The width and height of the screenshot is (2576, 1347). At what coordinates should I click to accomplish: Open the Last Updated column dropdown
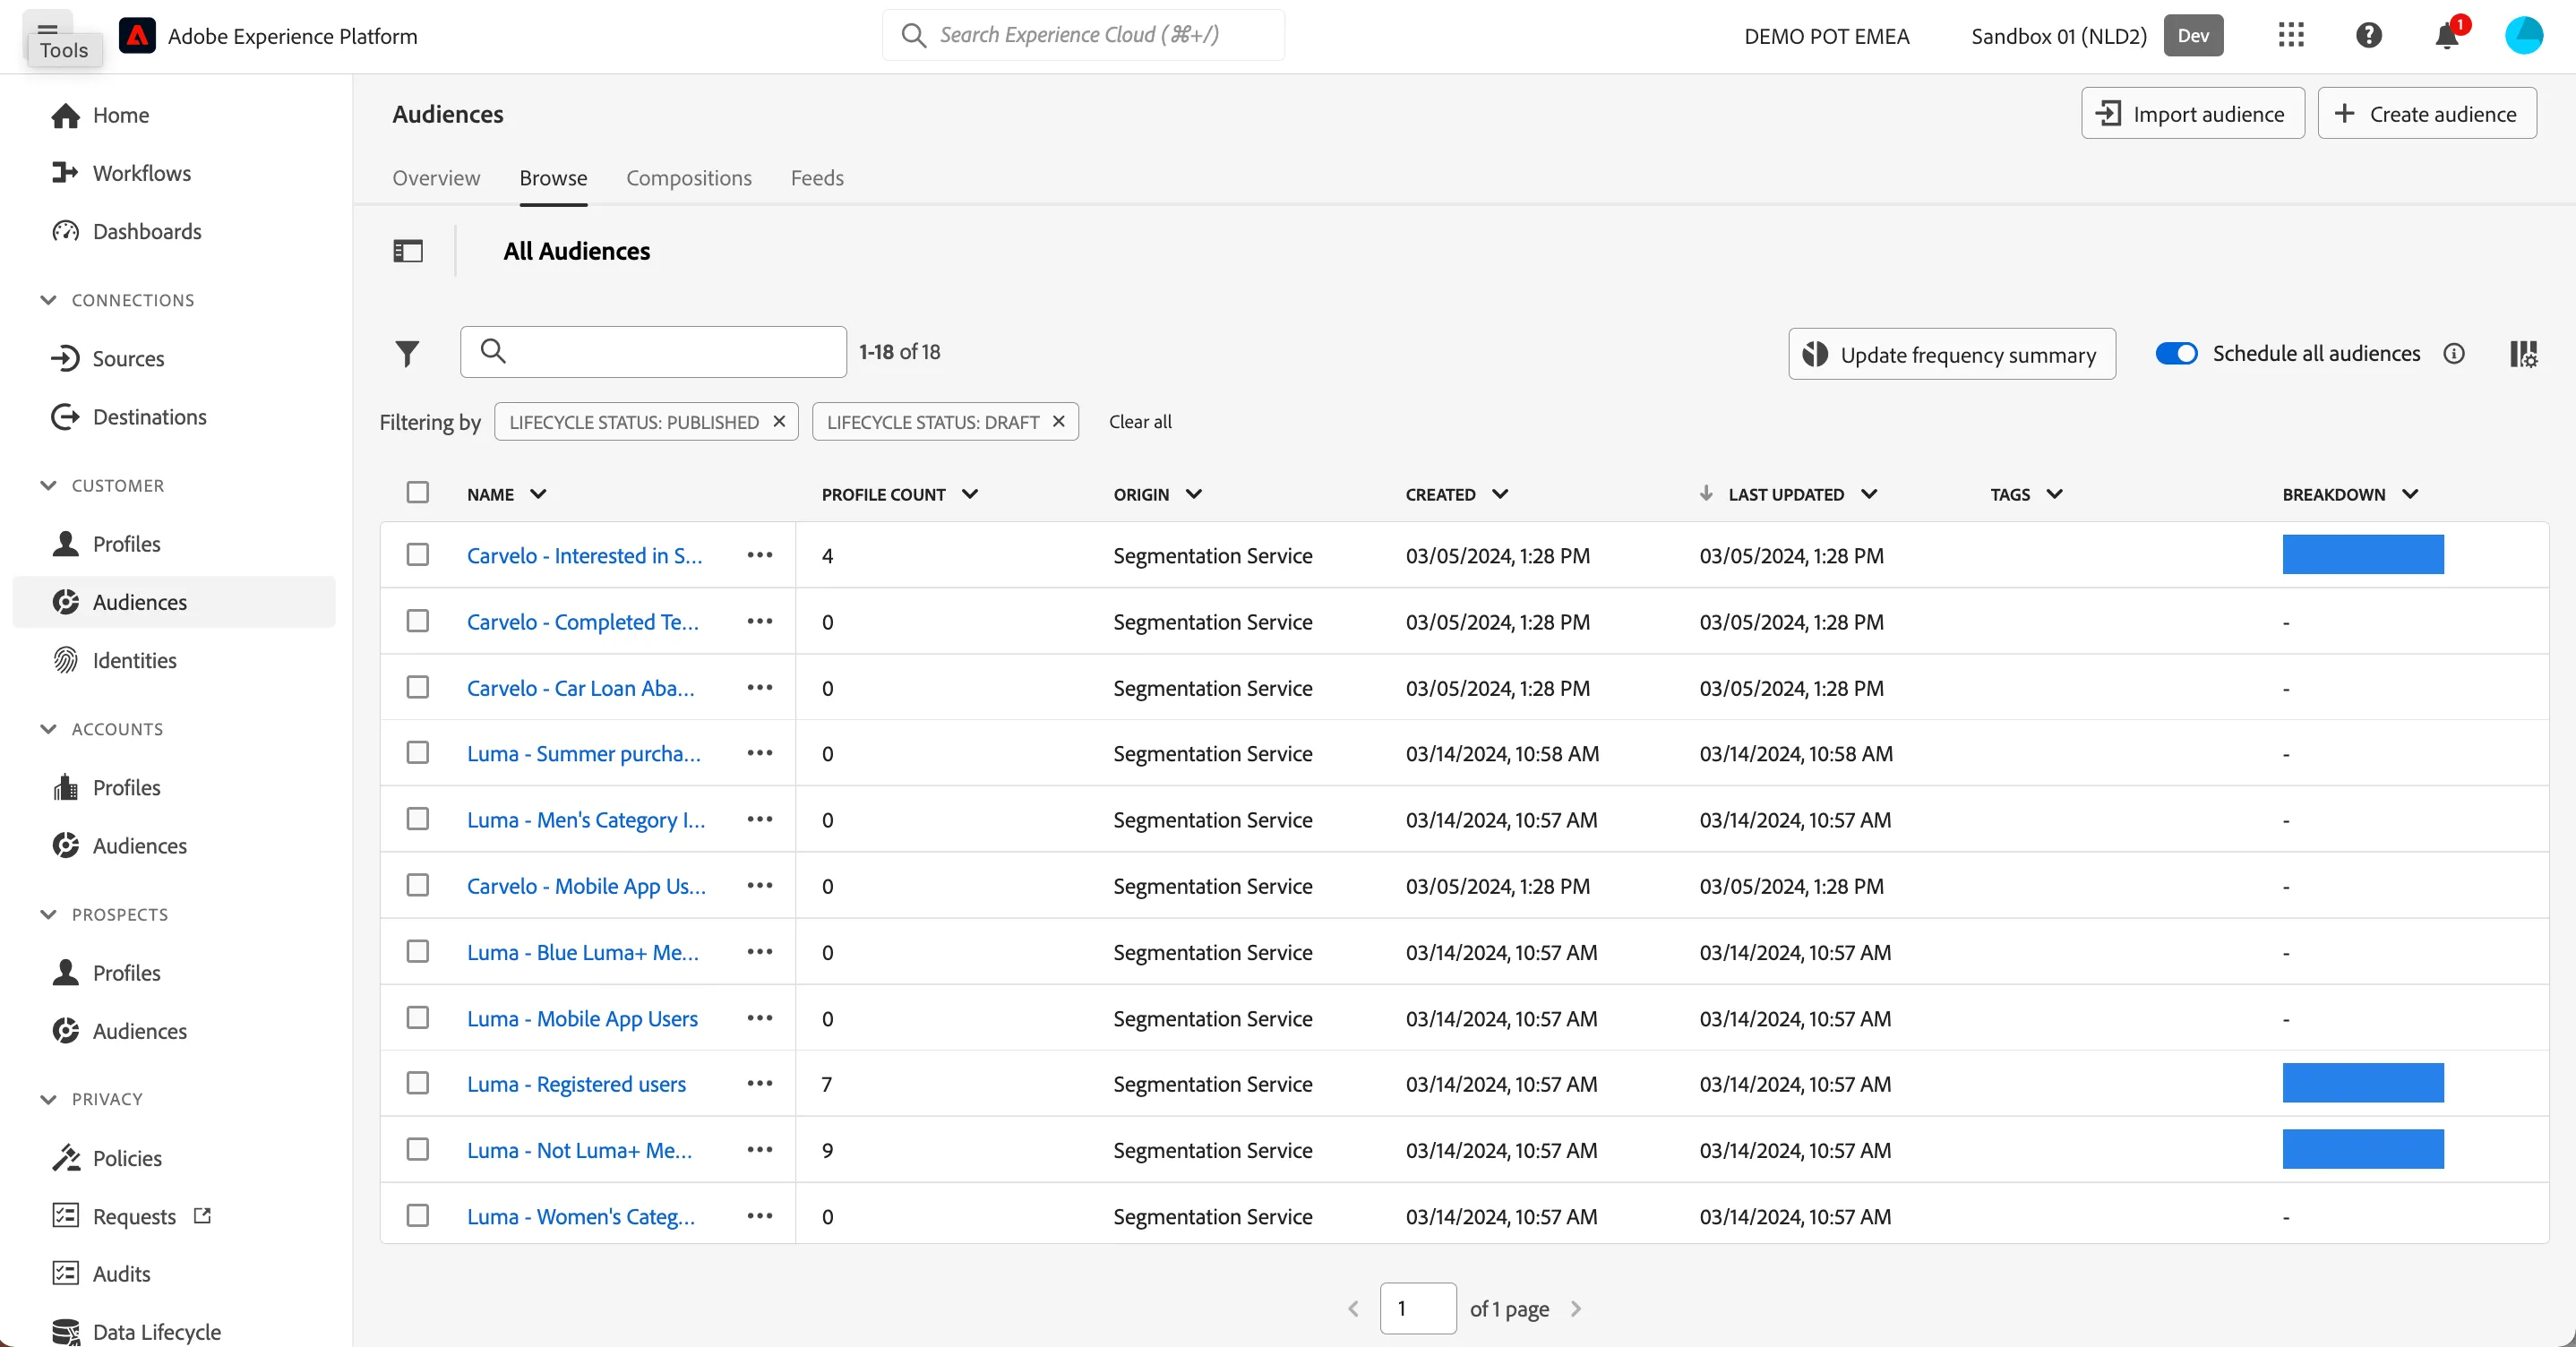pyautogui.click(x=1869, y=494)
